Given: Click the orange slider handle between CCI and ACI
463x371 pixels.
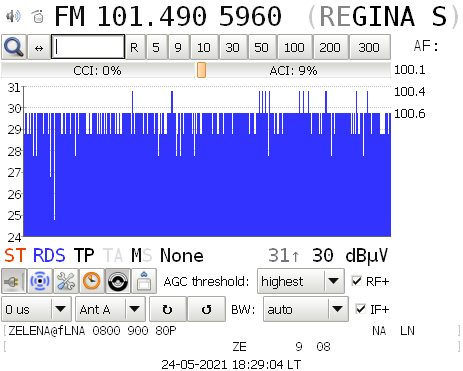Looking at the screenshot, I should point(201,70).
